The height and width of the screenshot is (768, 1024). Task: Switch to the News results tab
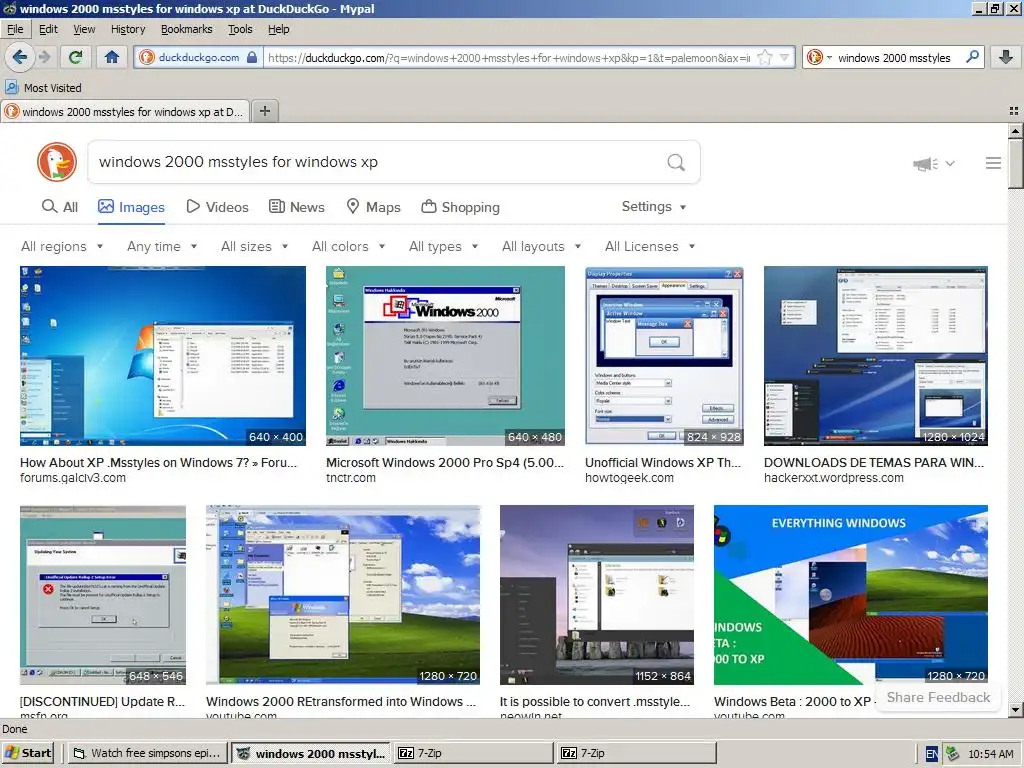(x=297, y=207)
